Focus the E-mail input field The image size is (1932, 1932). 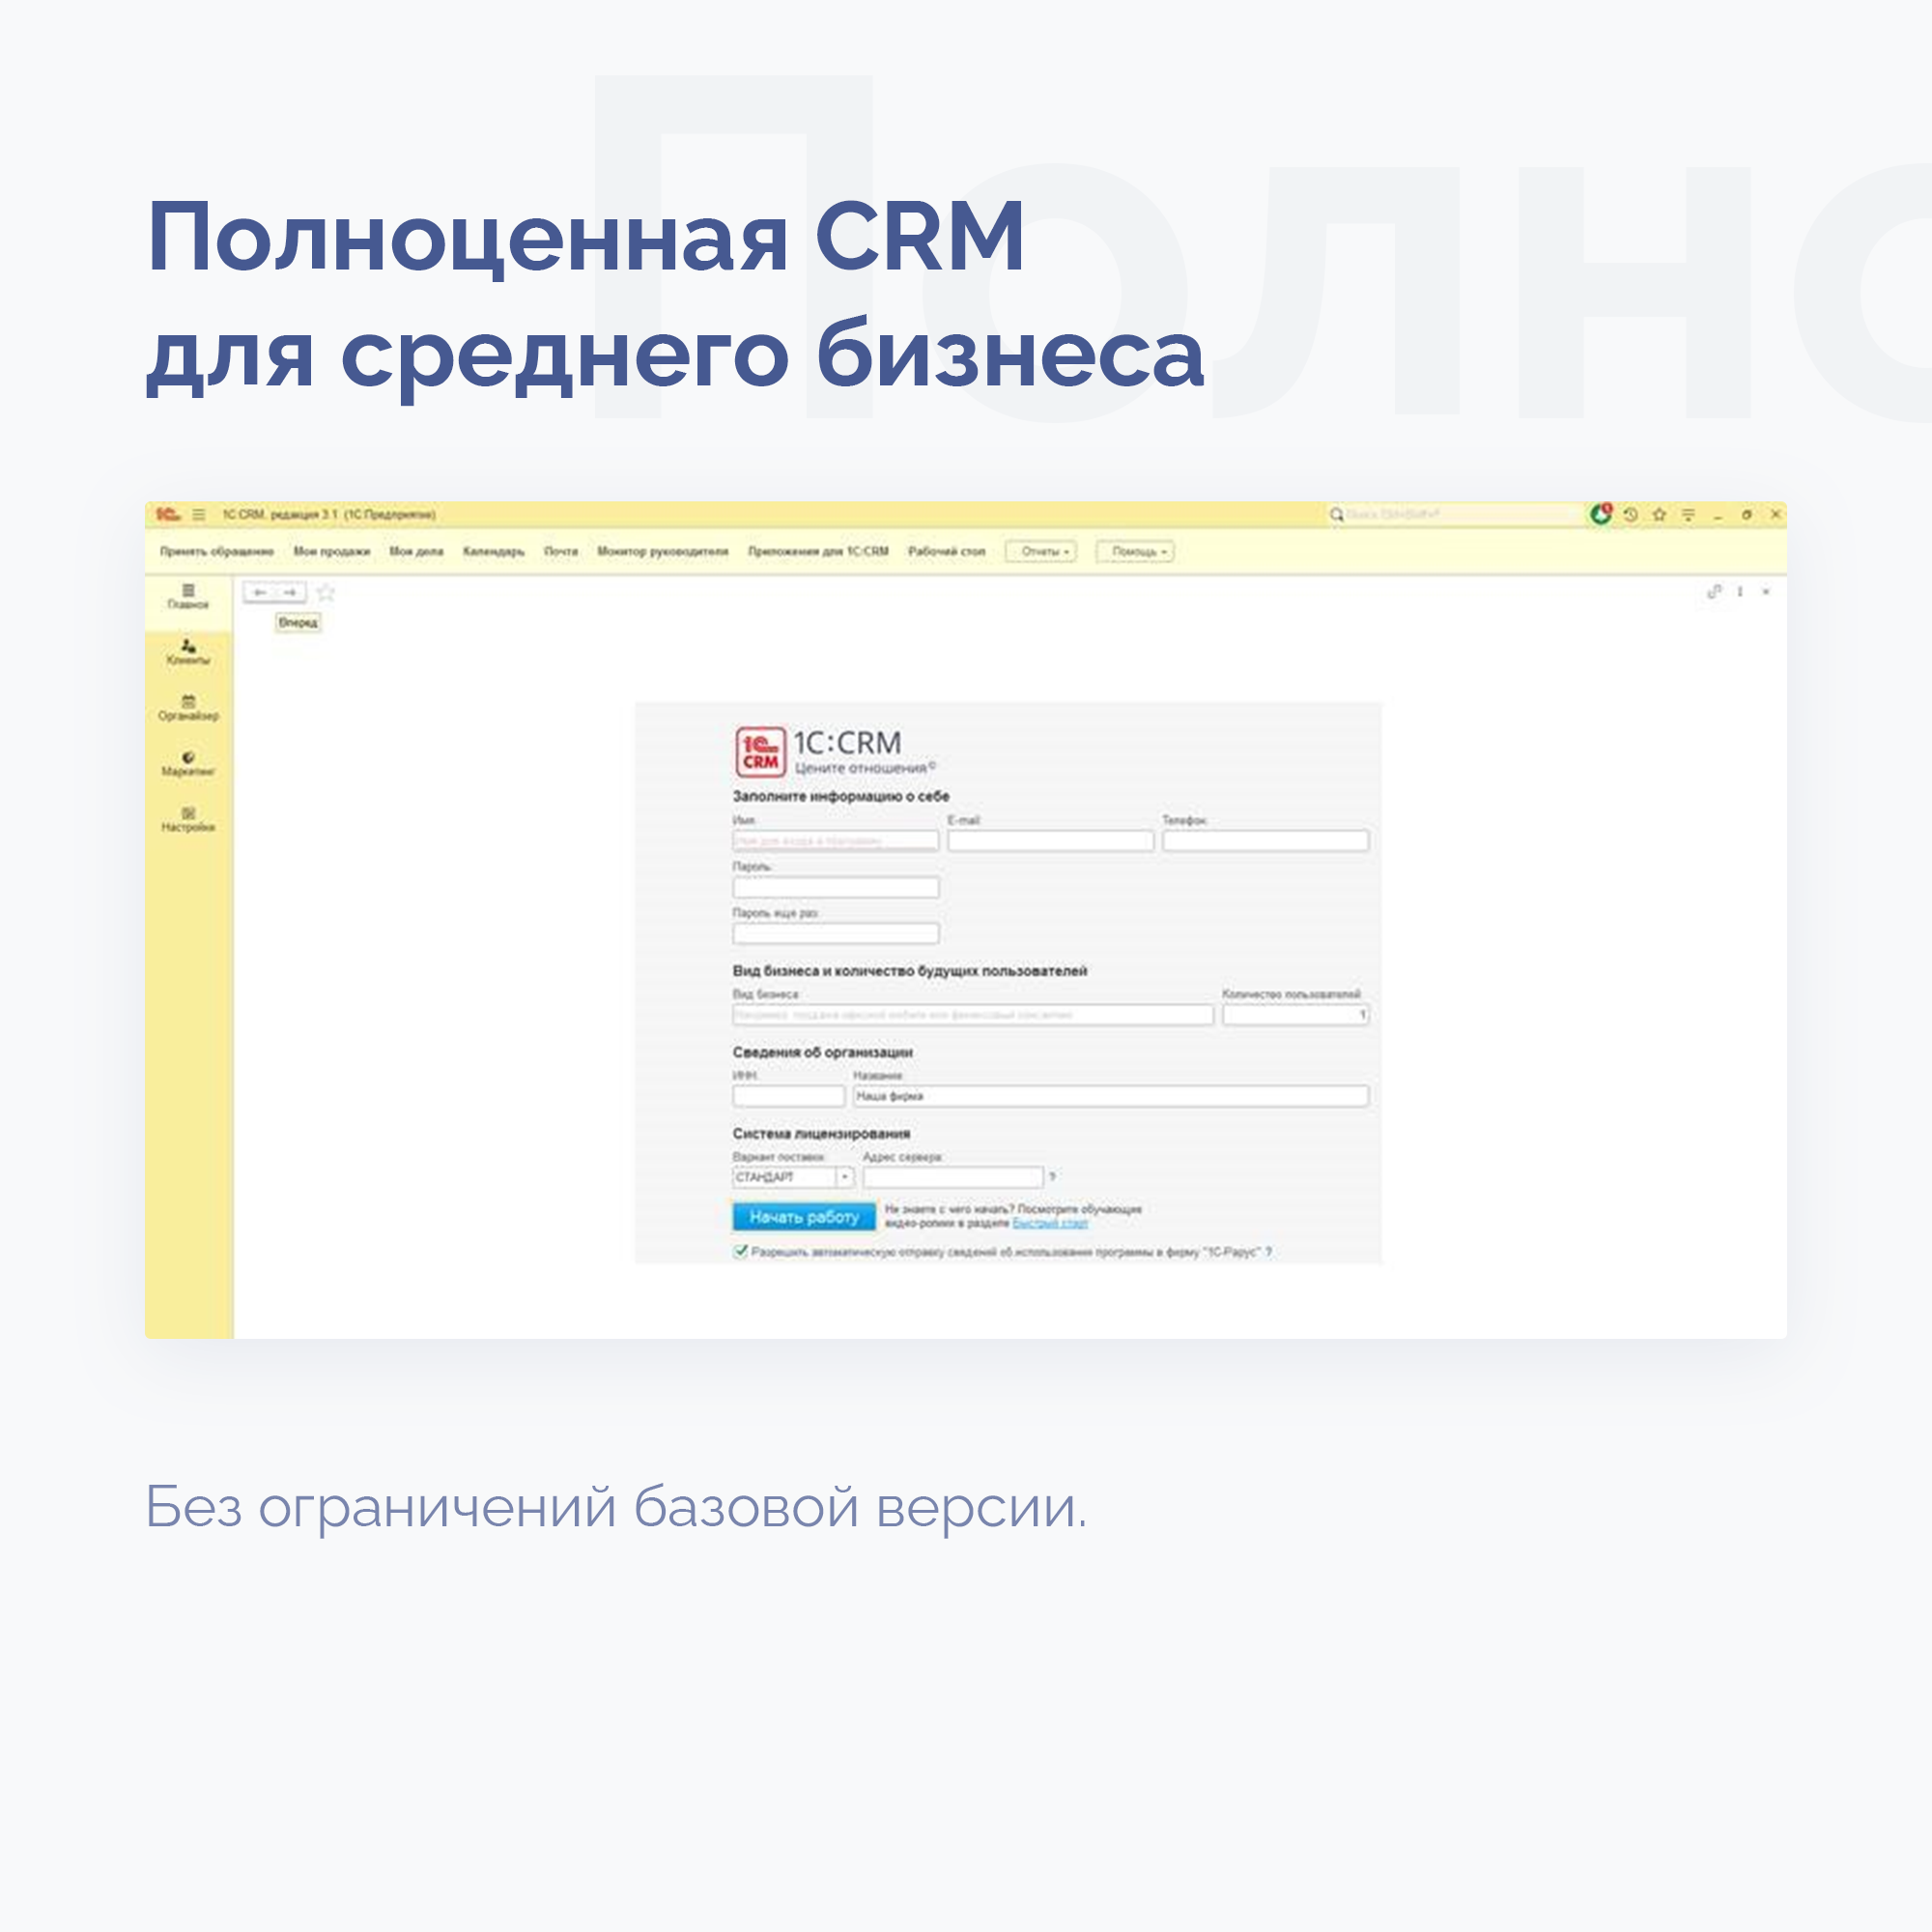(1051, 841)
